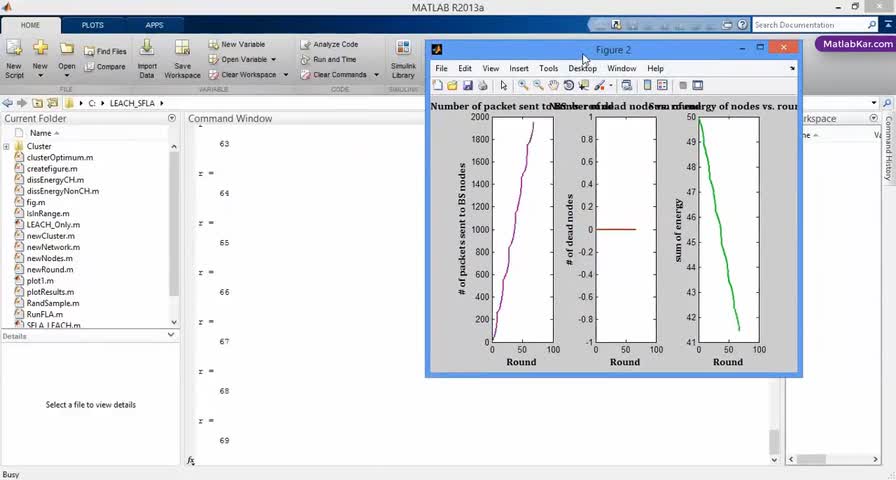Click the yellow plus New icon

pos(40,49)
